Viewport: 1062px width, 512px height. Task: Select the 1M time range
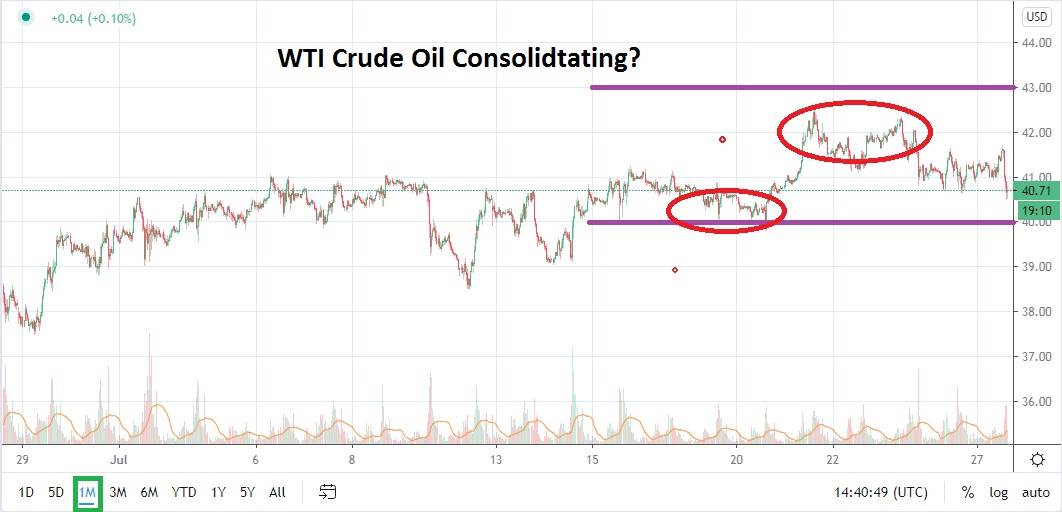click(87, 492)
